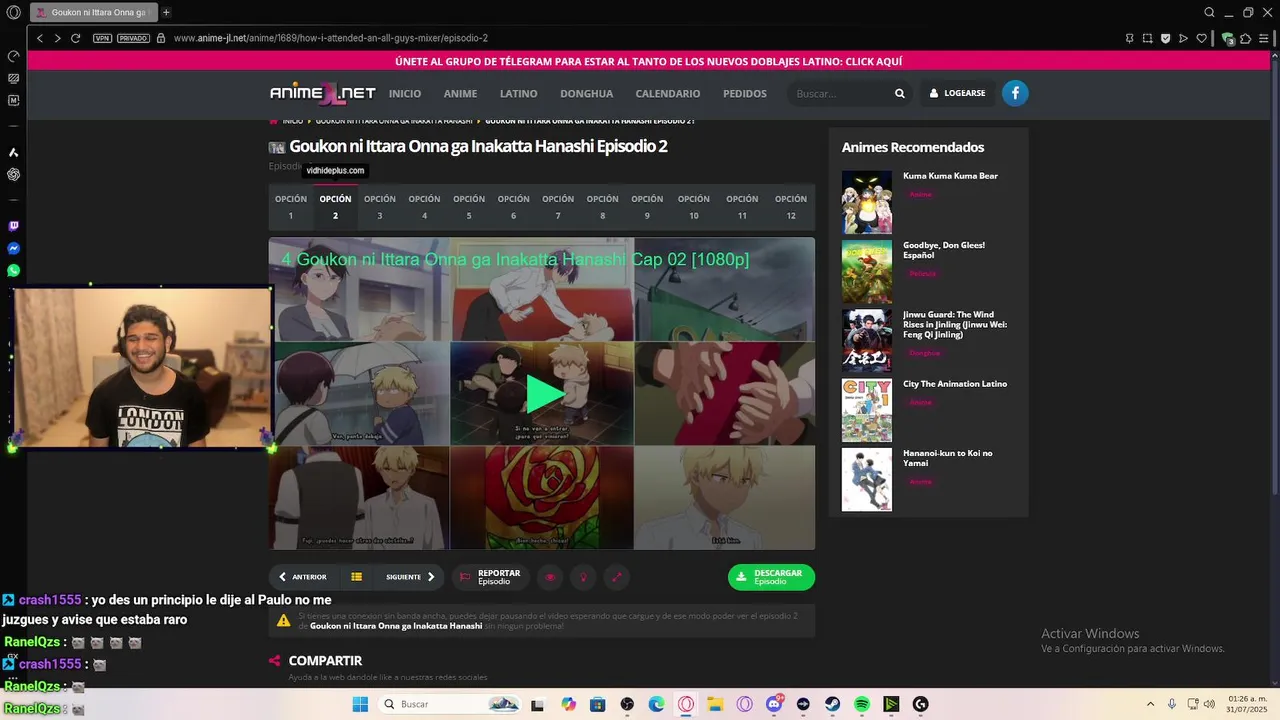This screenshot has height=720, width=1280.
Task: Open Kuma Kuma Kuma Bear recommendation
Action: click(950, 176)
